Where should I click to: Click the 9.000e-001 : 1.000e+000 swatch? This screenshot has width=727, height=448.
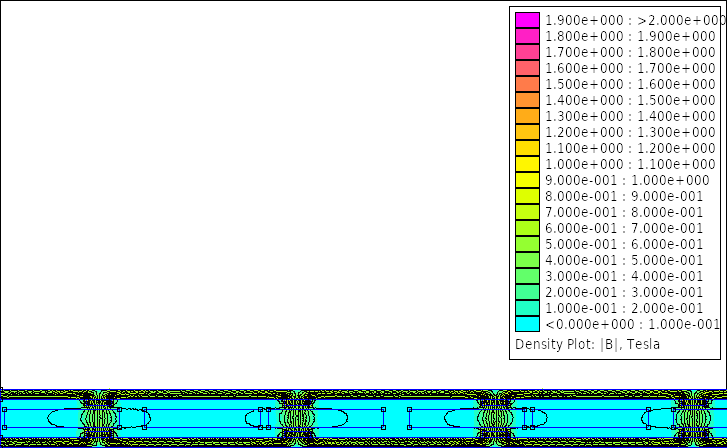tap(527, 180)
